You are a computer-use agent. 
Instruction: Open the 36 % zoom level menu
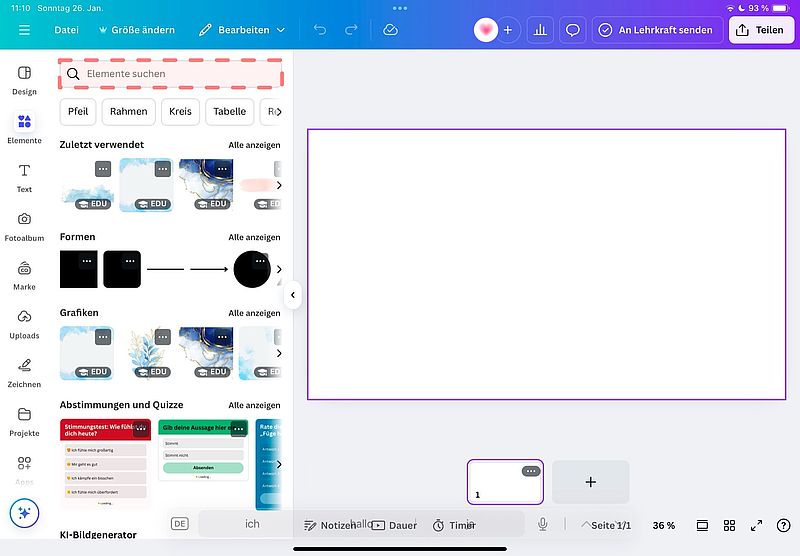pyautogui.click(x=664, y=525)
